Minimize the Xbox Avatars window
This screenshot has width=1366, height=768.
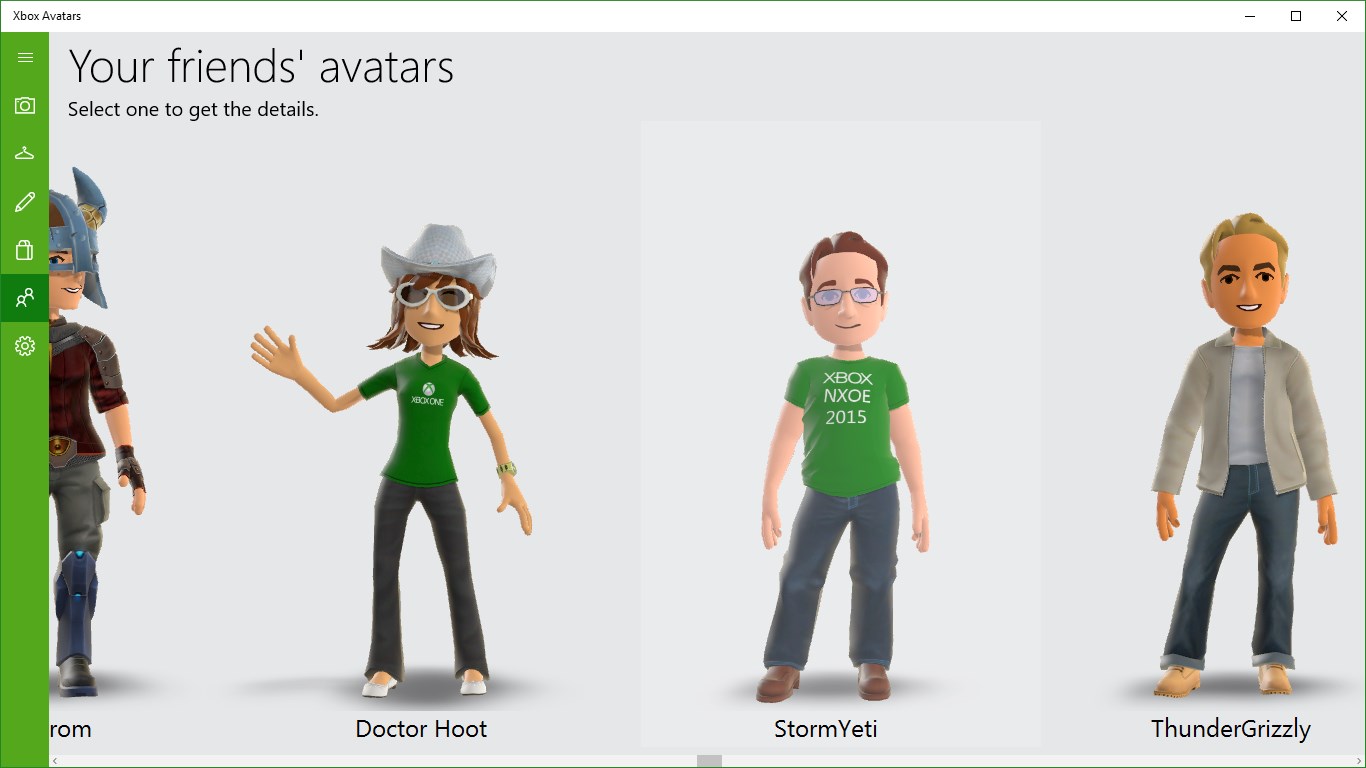tap(1250, 16)
